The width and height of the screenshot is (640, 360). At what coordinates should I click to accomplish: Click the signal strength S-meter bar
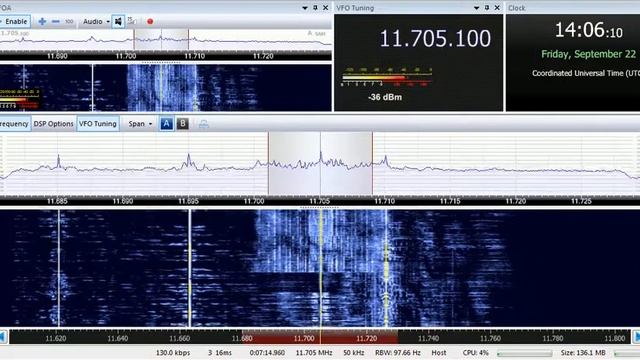pos(386,77)
